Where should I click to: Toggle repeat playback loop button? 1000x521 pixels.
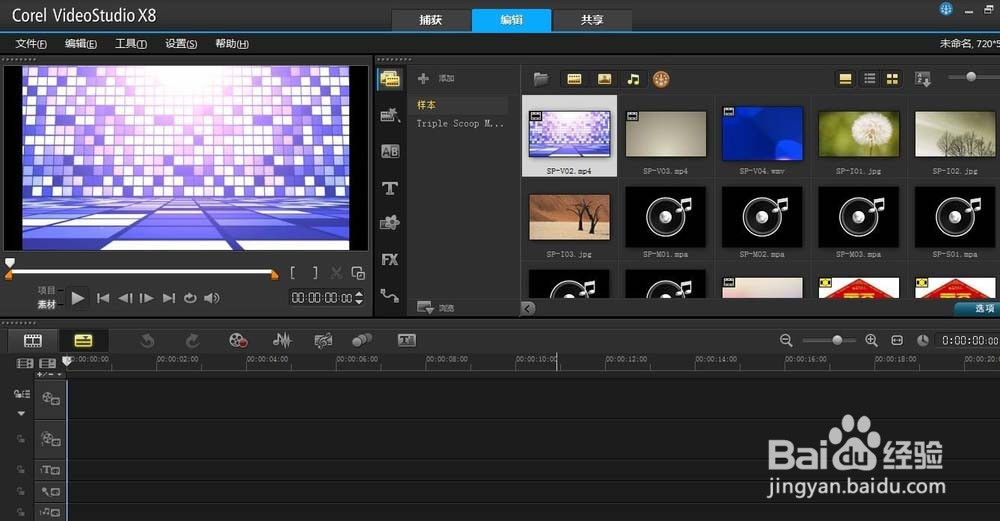coord(190,298)
